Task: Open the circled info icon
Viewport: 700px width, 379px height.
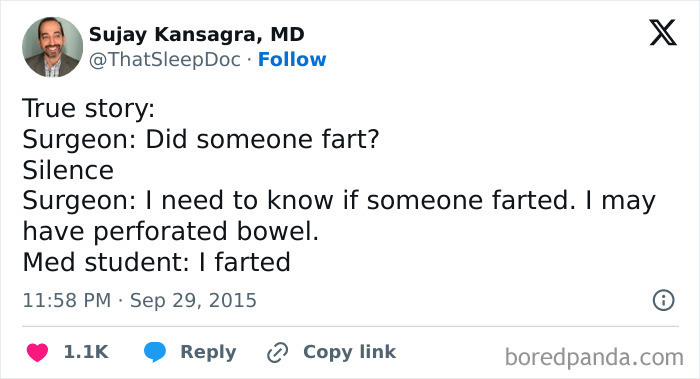Action: 663,300
